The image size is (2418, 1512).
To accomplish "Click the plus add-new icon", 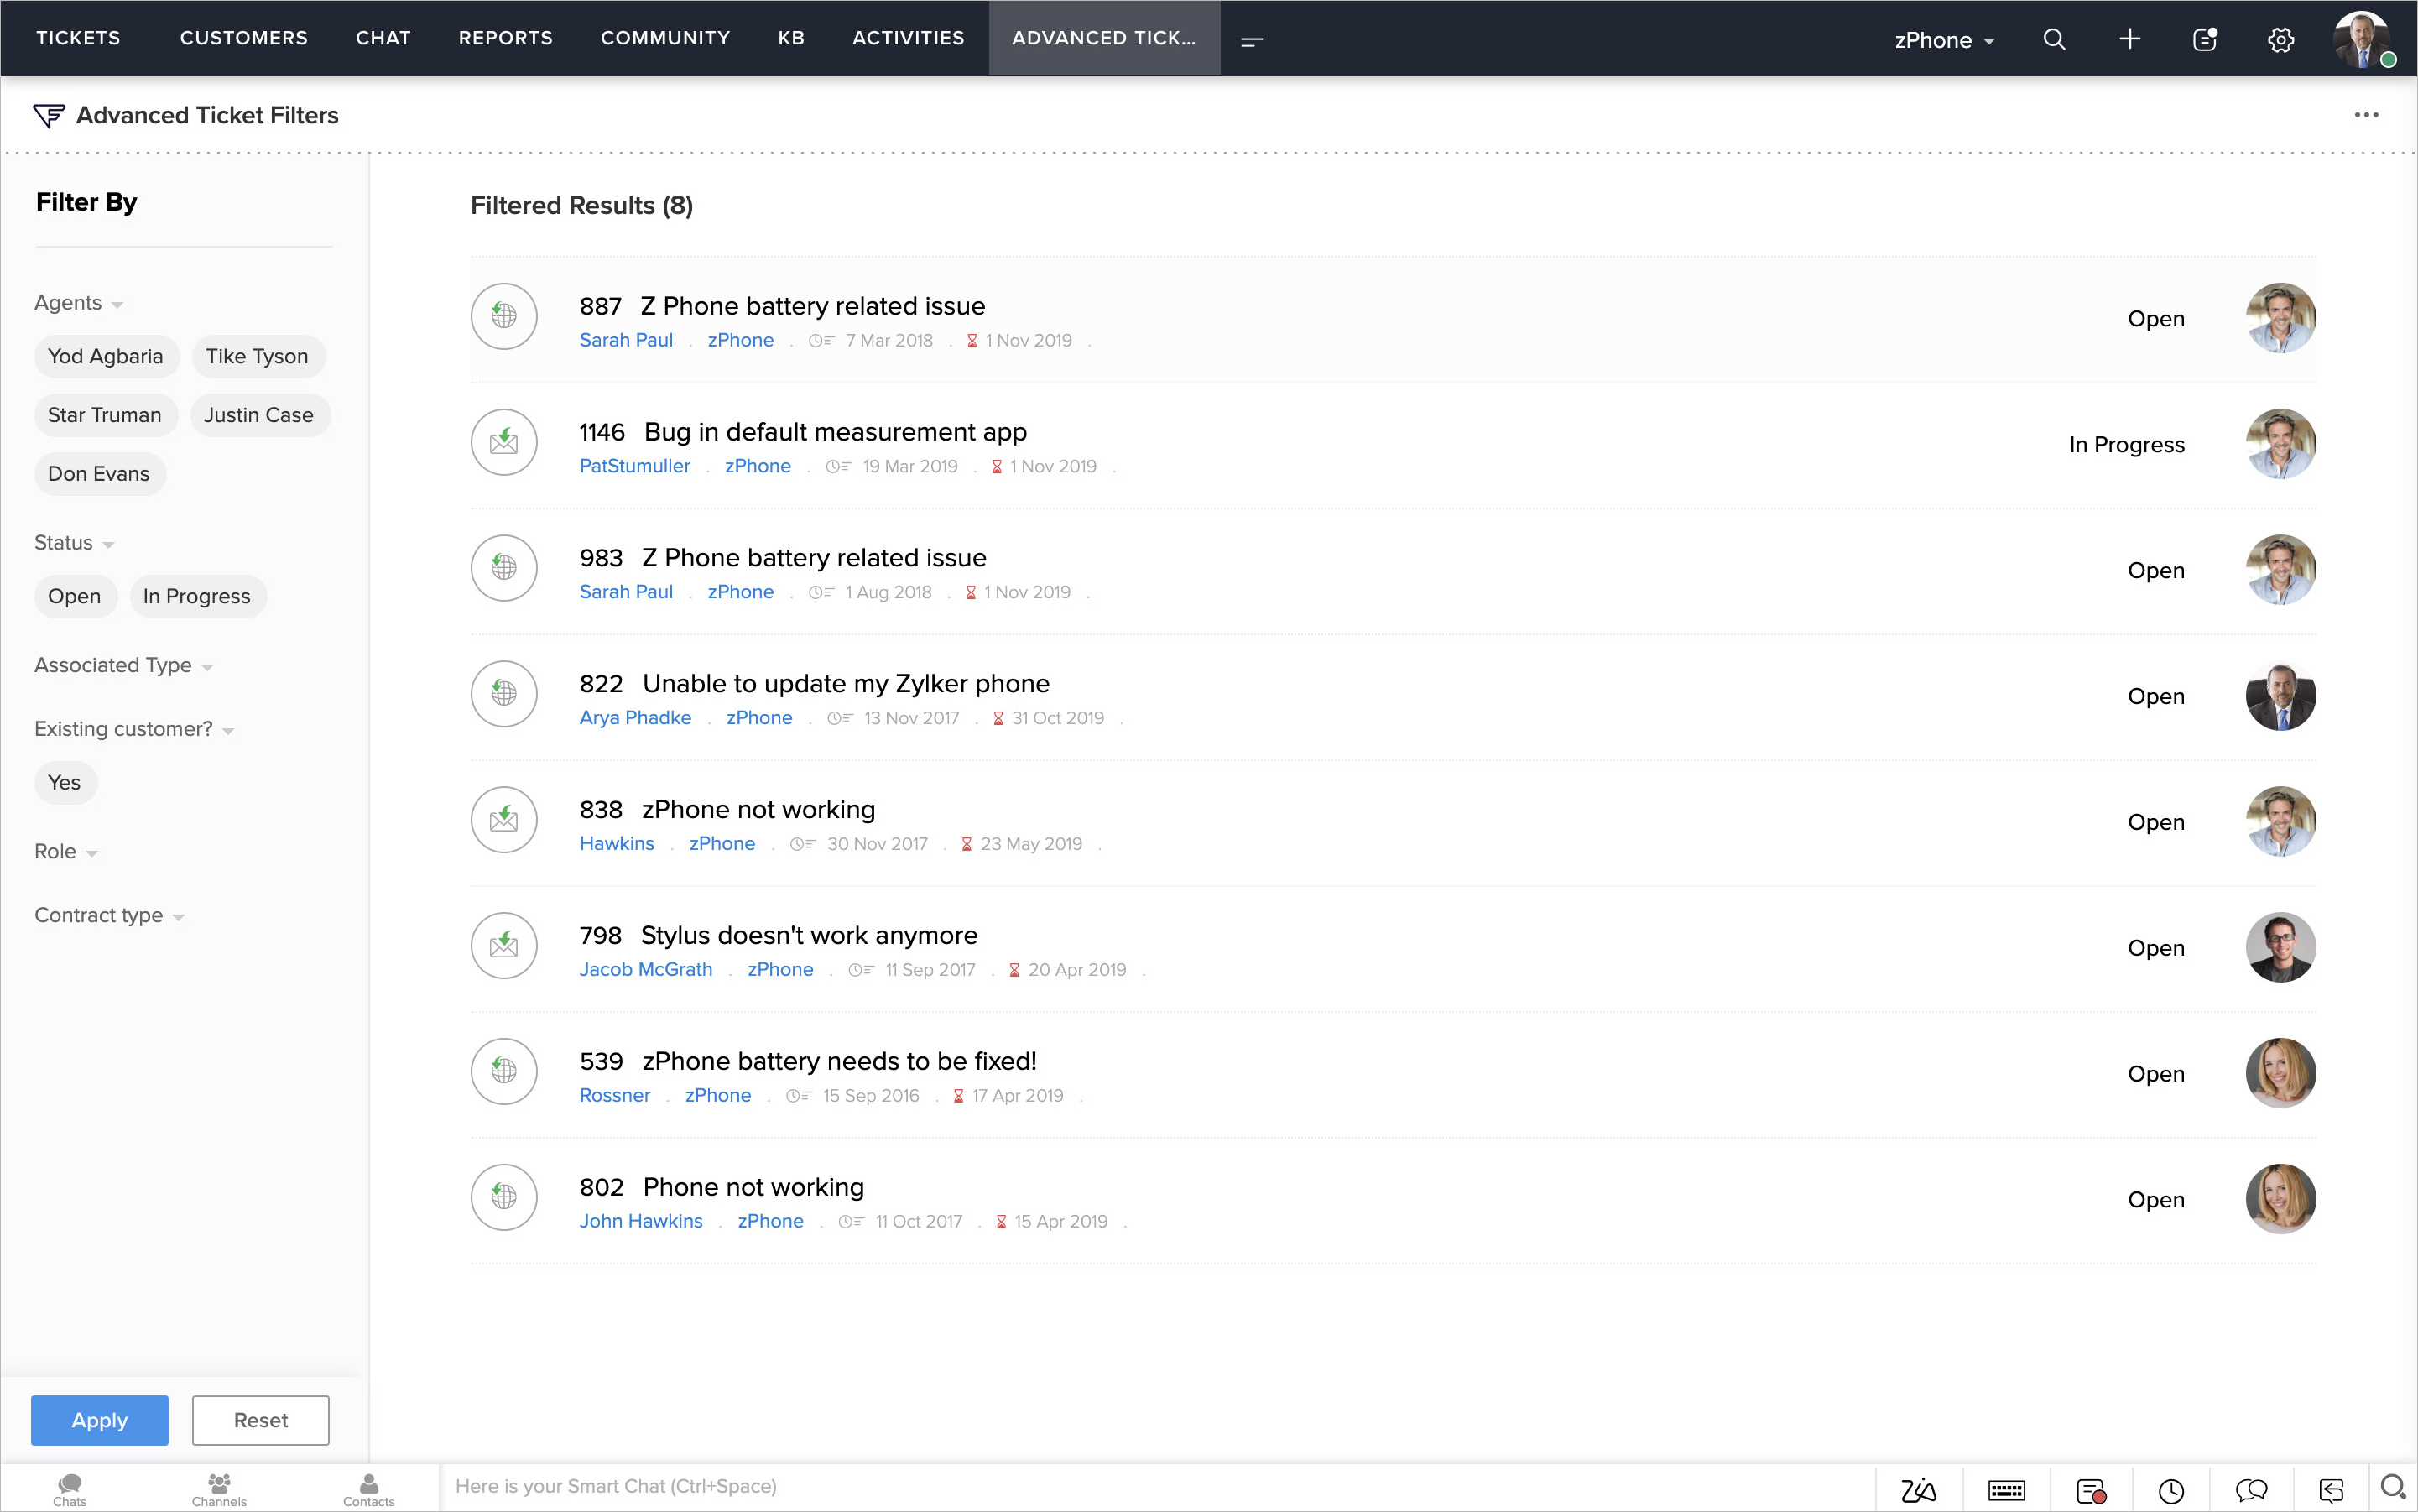I will coord(2129,39).
